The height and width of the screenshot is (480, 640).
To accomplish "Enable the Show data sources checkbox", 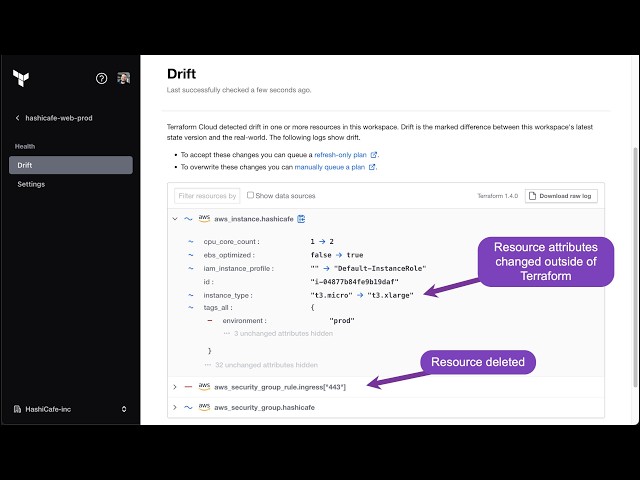I will click(250, 196).
